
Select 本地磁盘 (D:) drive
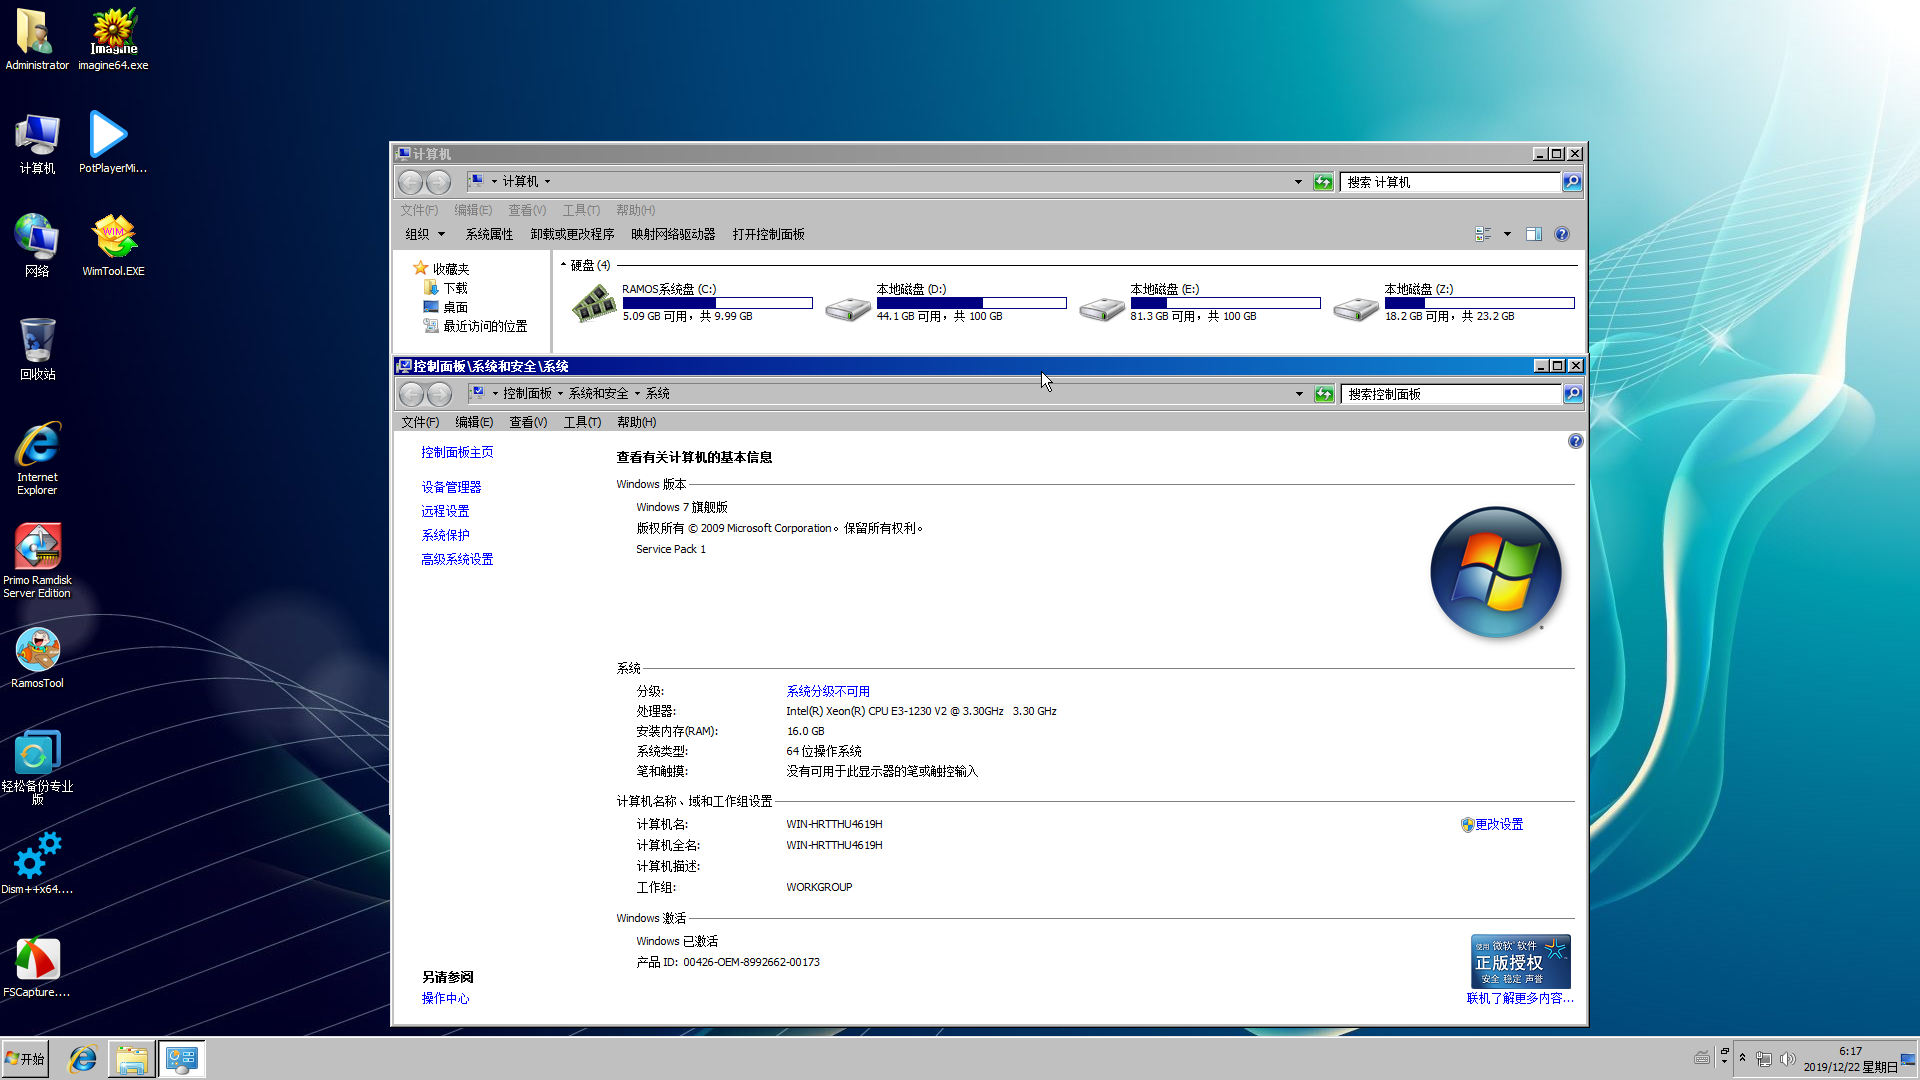point(946,302)
